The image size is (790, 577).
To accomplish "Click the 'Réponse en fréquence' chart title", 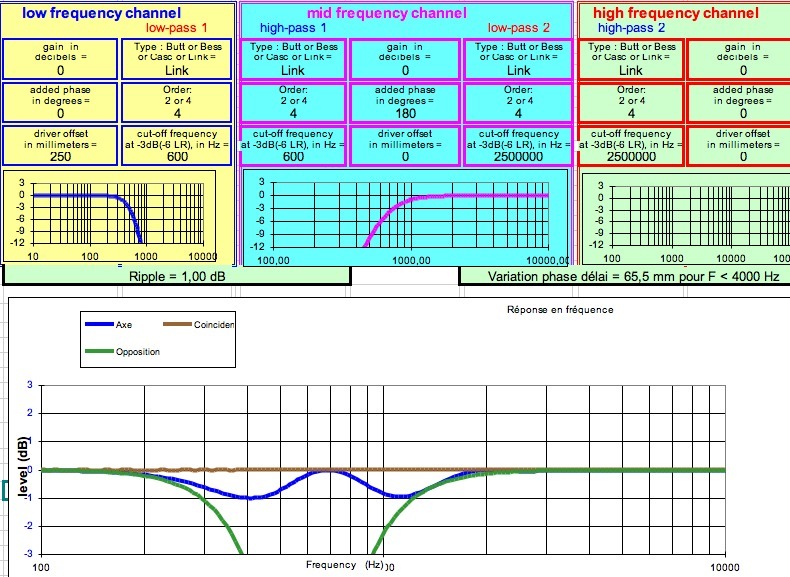I will (x=560, y=310).
